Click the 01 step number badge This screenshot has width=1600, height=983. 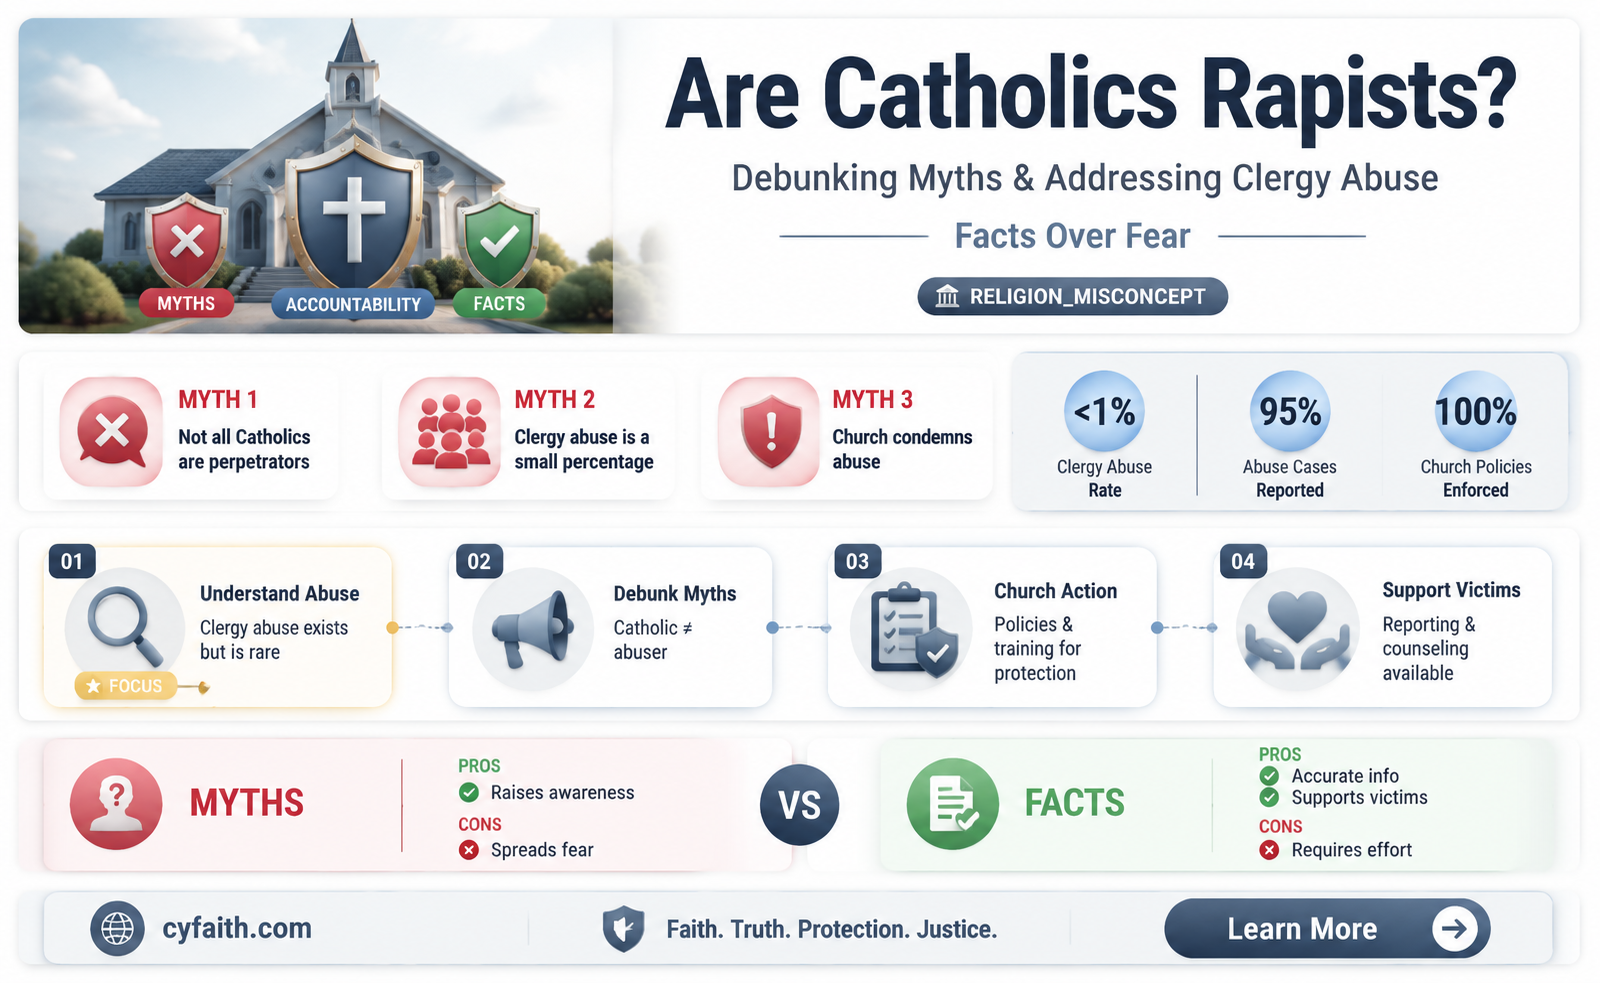[x=72, y=561]
